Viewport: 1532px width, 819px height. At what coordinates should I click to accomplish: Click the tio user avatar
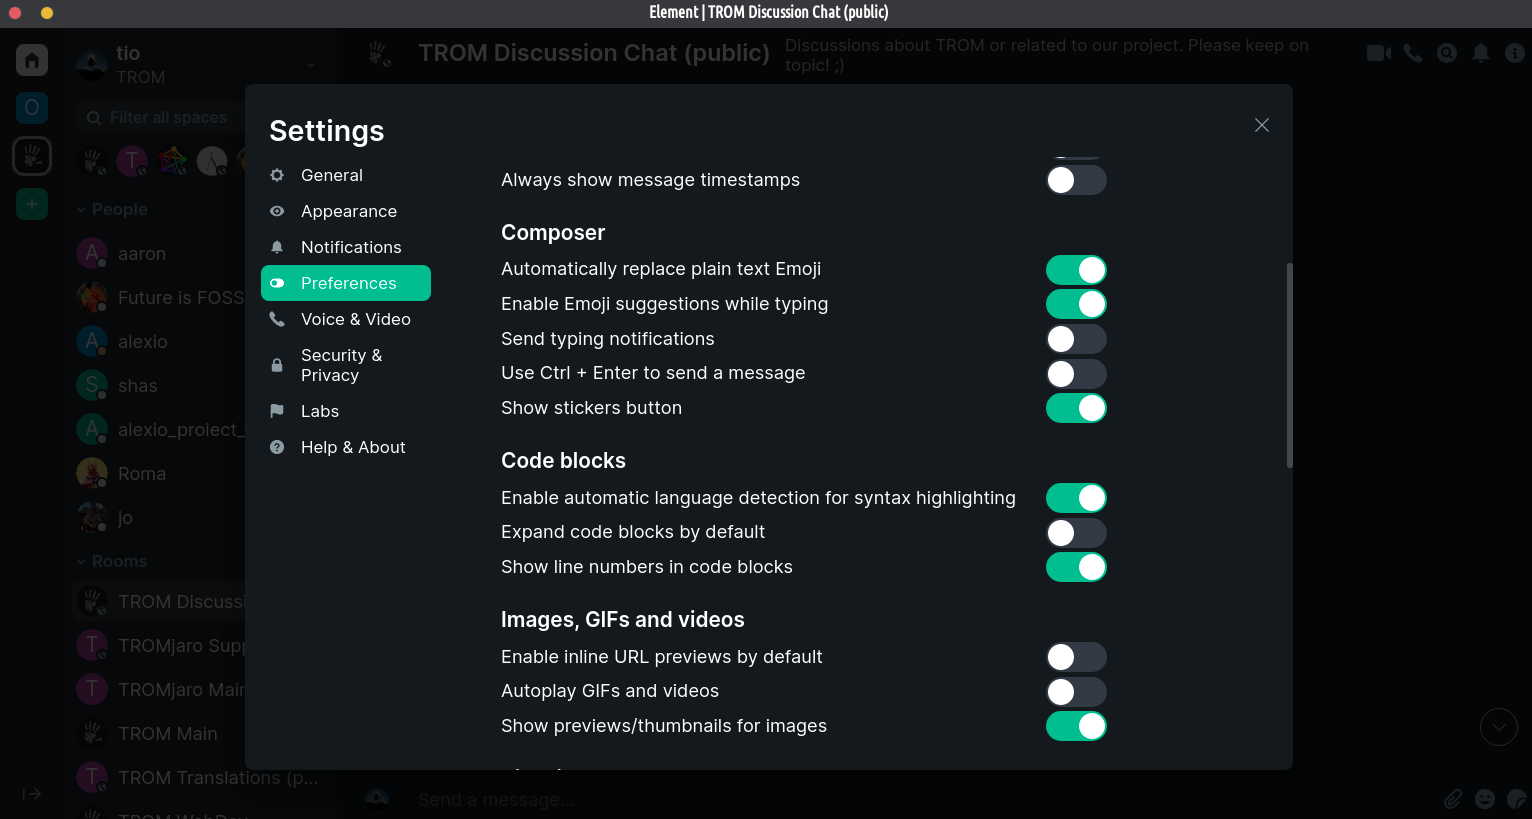pyautogui.click(x=92, y=64)
